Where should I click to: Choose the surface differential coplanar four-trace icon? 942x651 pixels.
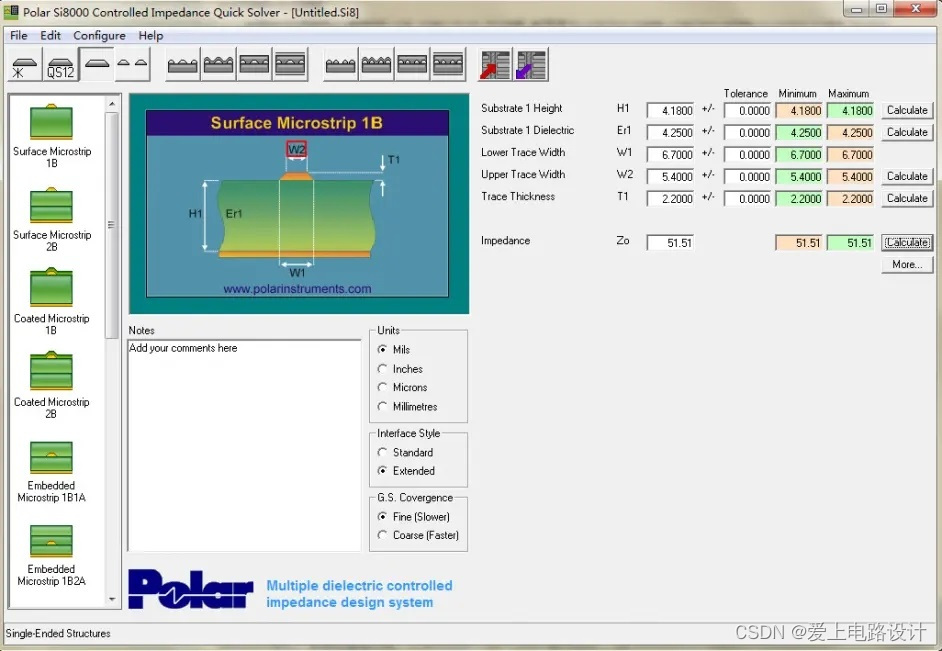[341, 65]
